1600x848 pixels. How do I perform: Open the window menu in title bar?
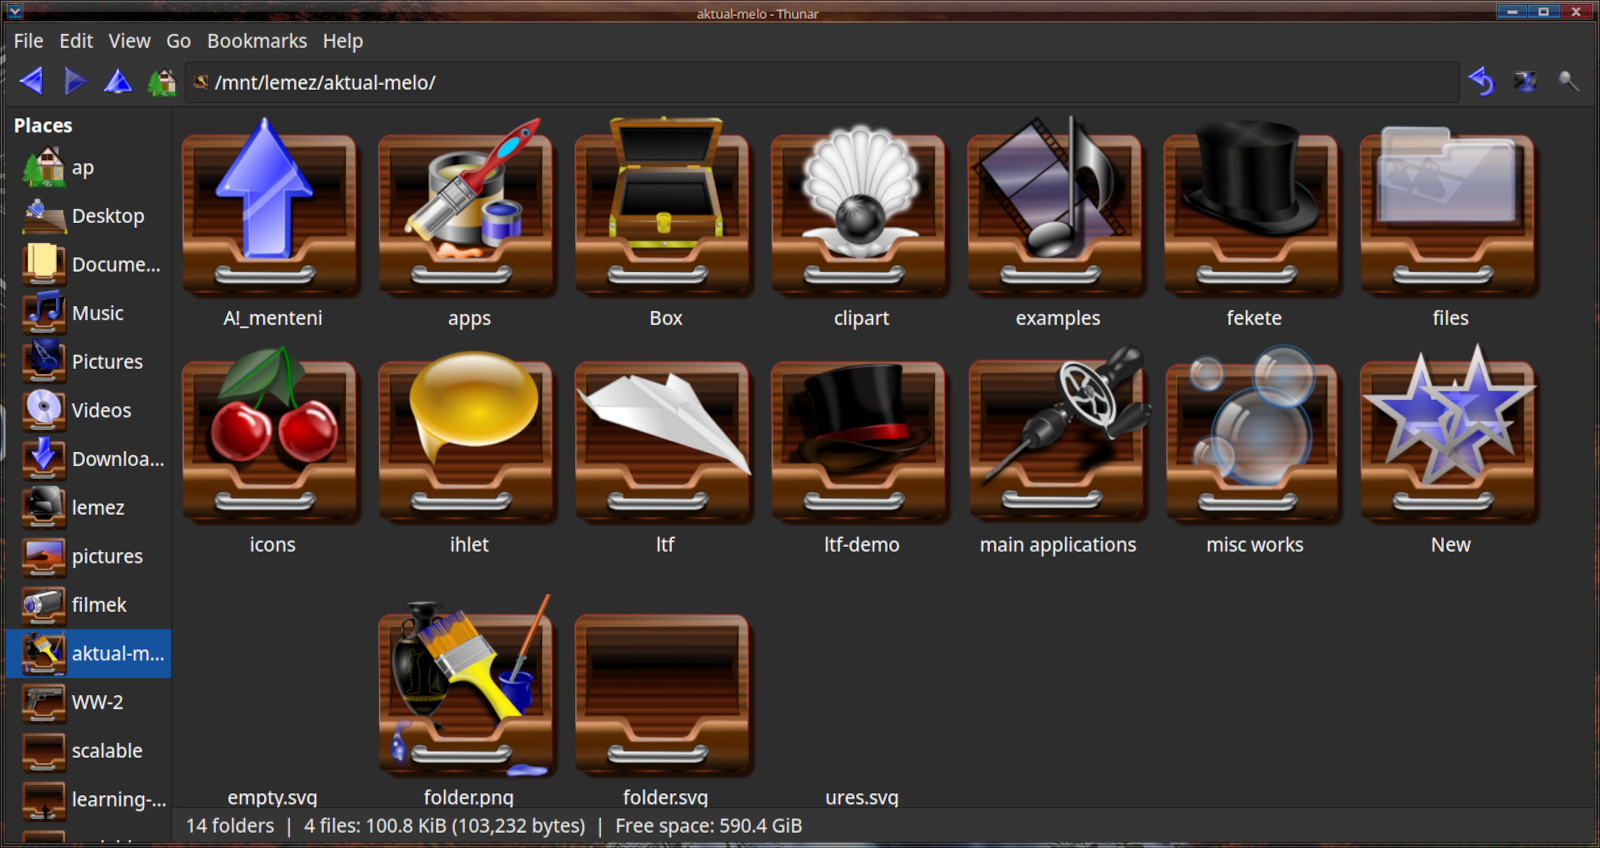click(x=15, y=12)
